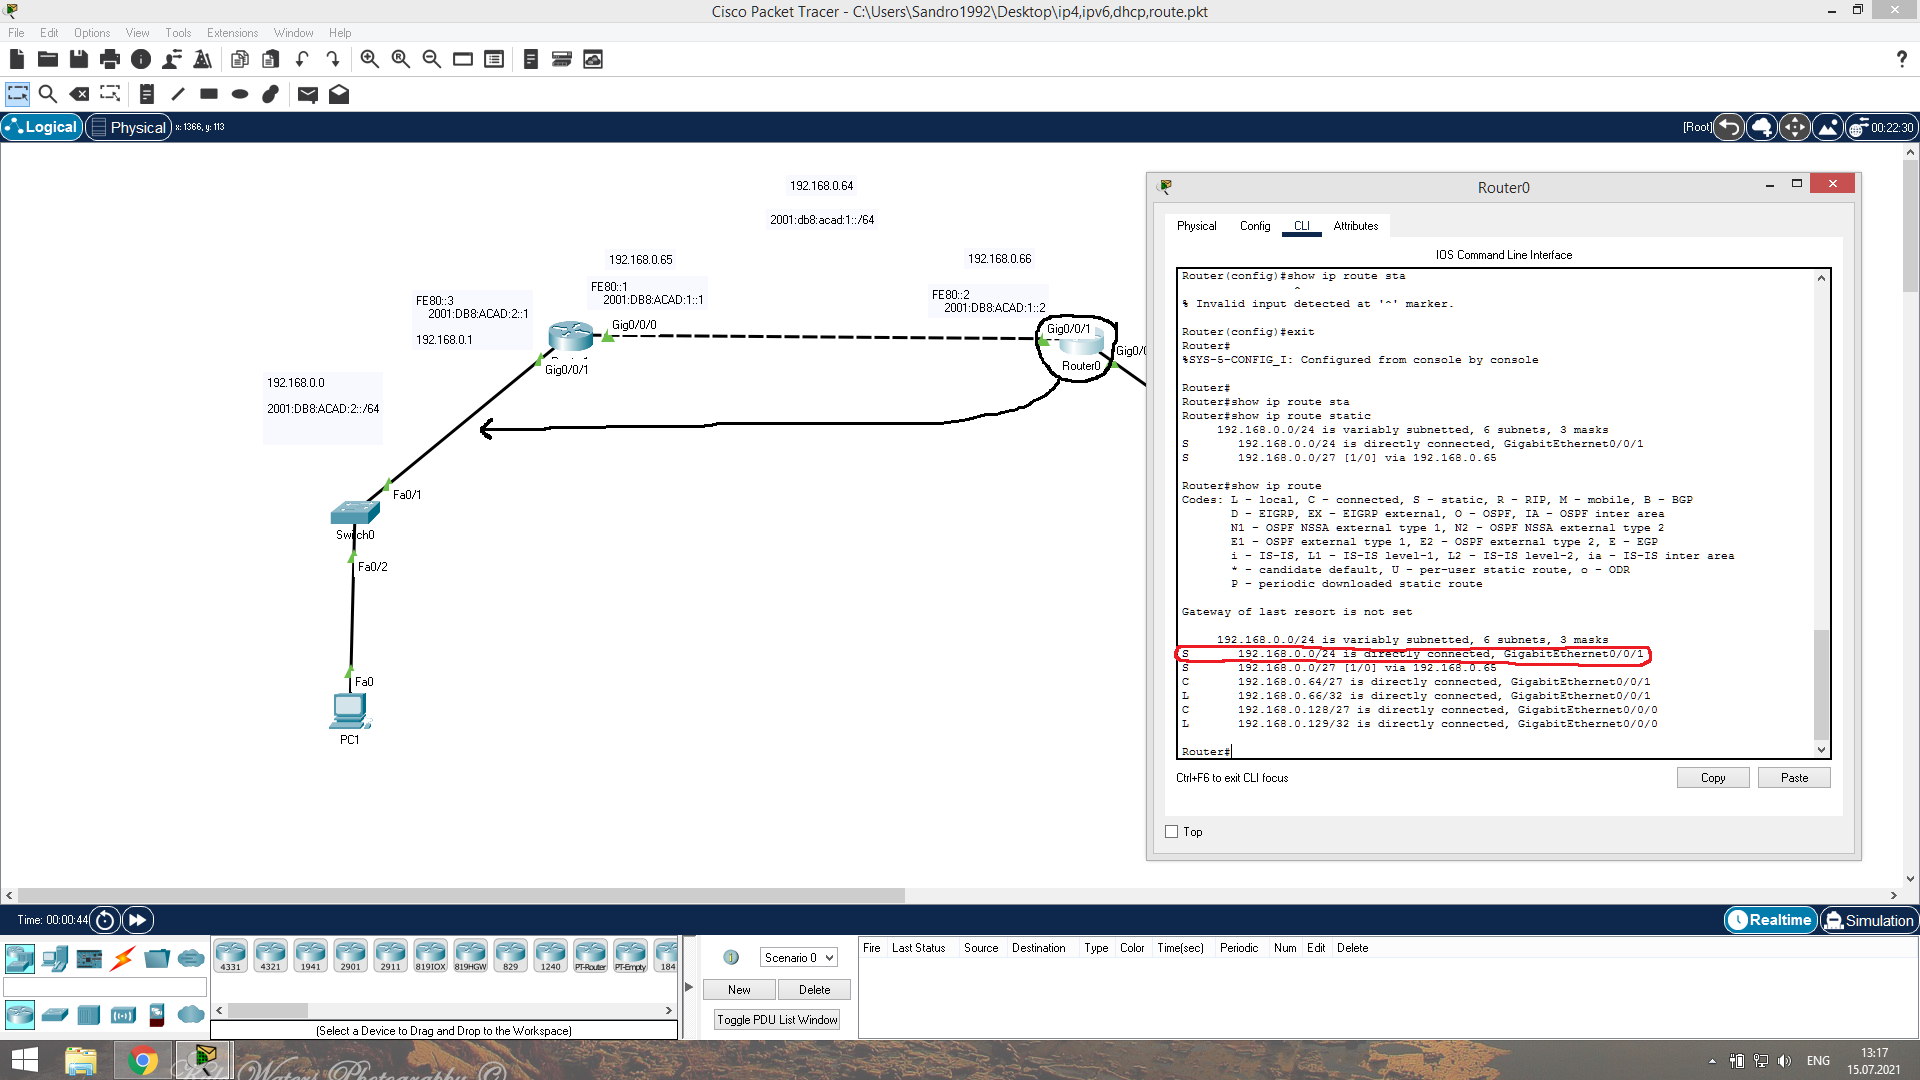1920x1080 pixels.
Task: Switch to Simulation mode
Action: [x=1868, y=920]
